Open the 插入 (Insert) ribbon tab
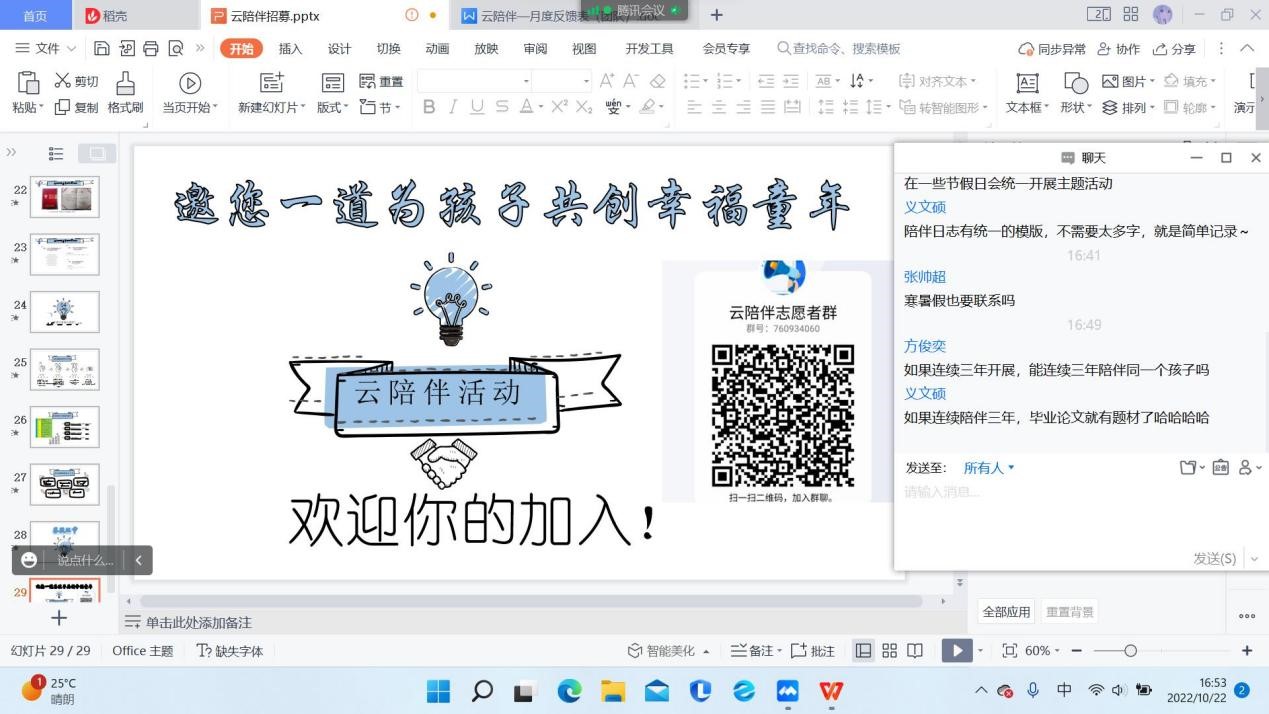The image size is (1269, 714). click(x=290, y=49)
